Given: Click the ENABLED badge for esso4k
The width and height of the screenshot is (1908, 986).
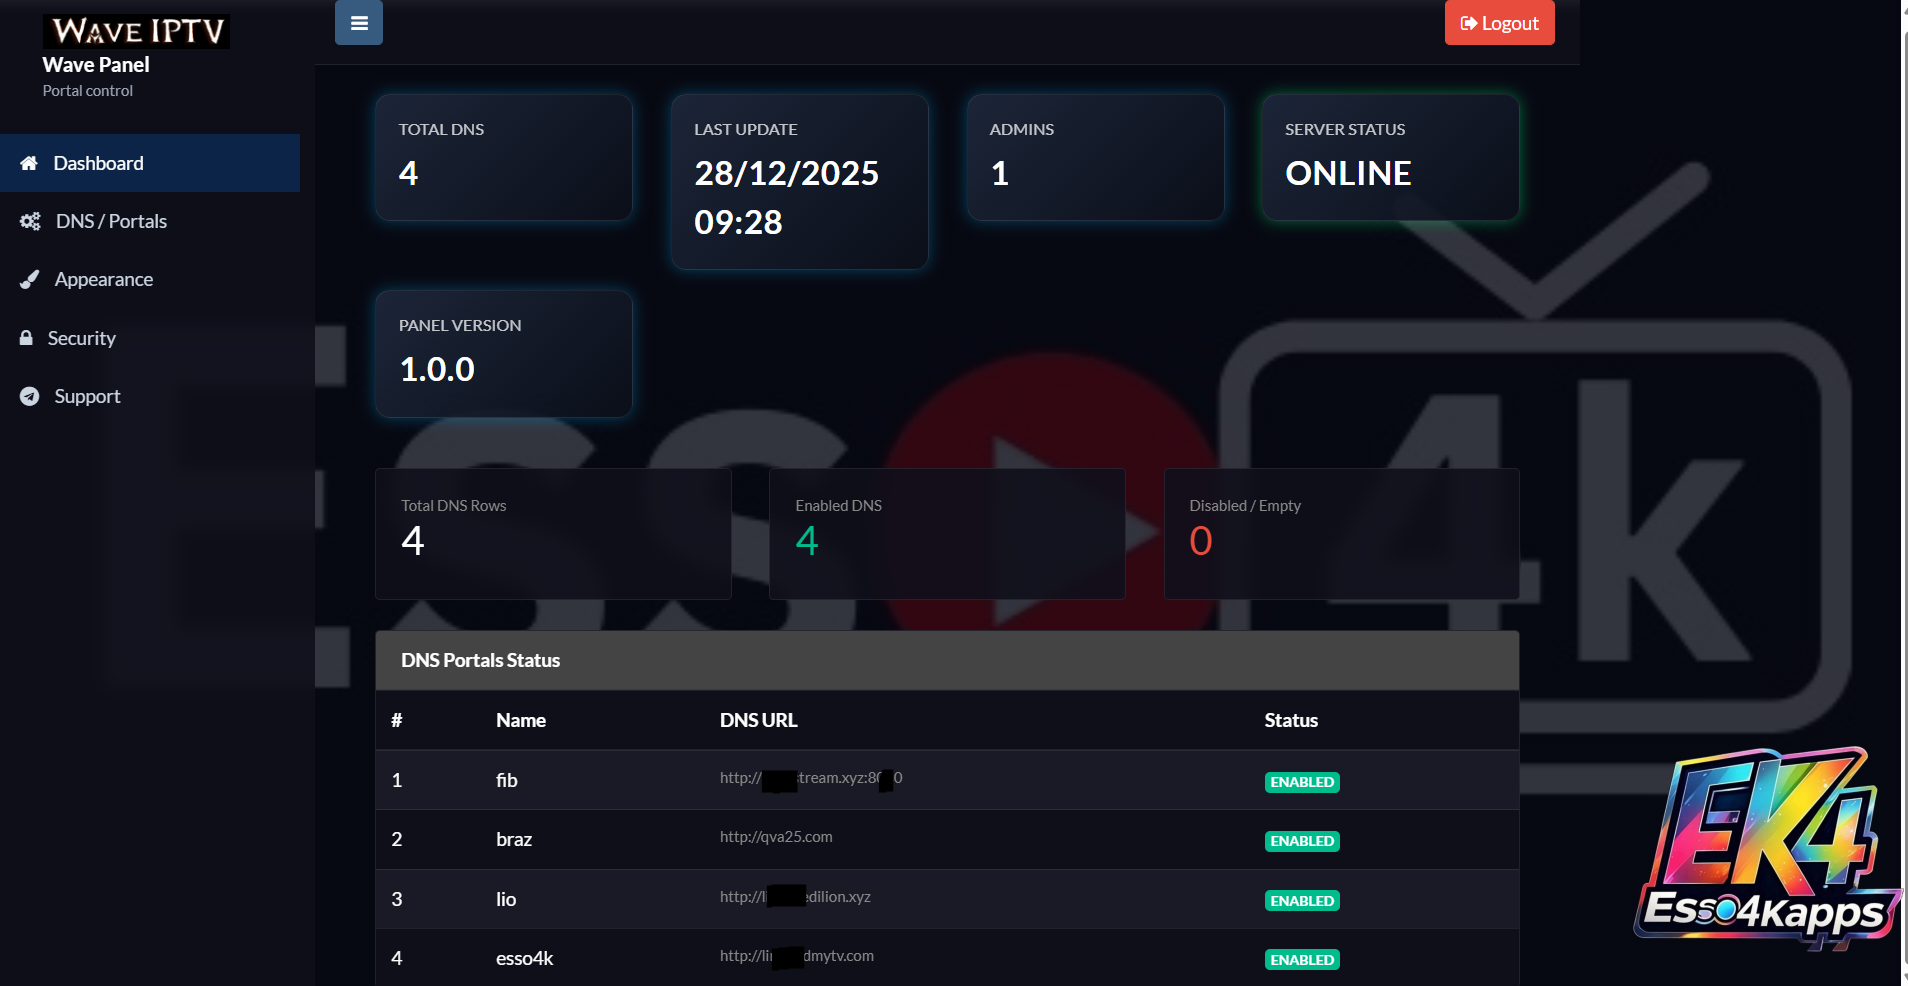Looking at the screenshot, I should point(1301,960).
